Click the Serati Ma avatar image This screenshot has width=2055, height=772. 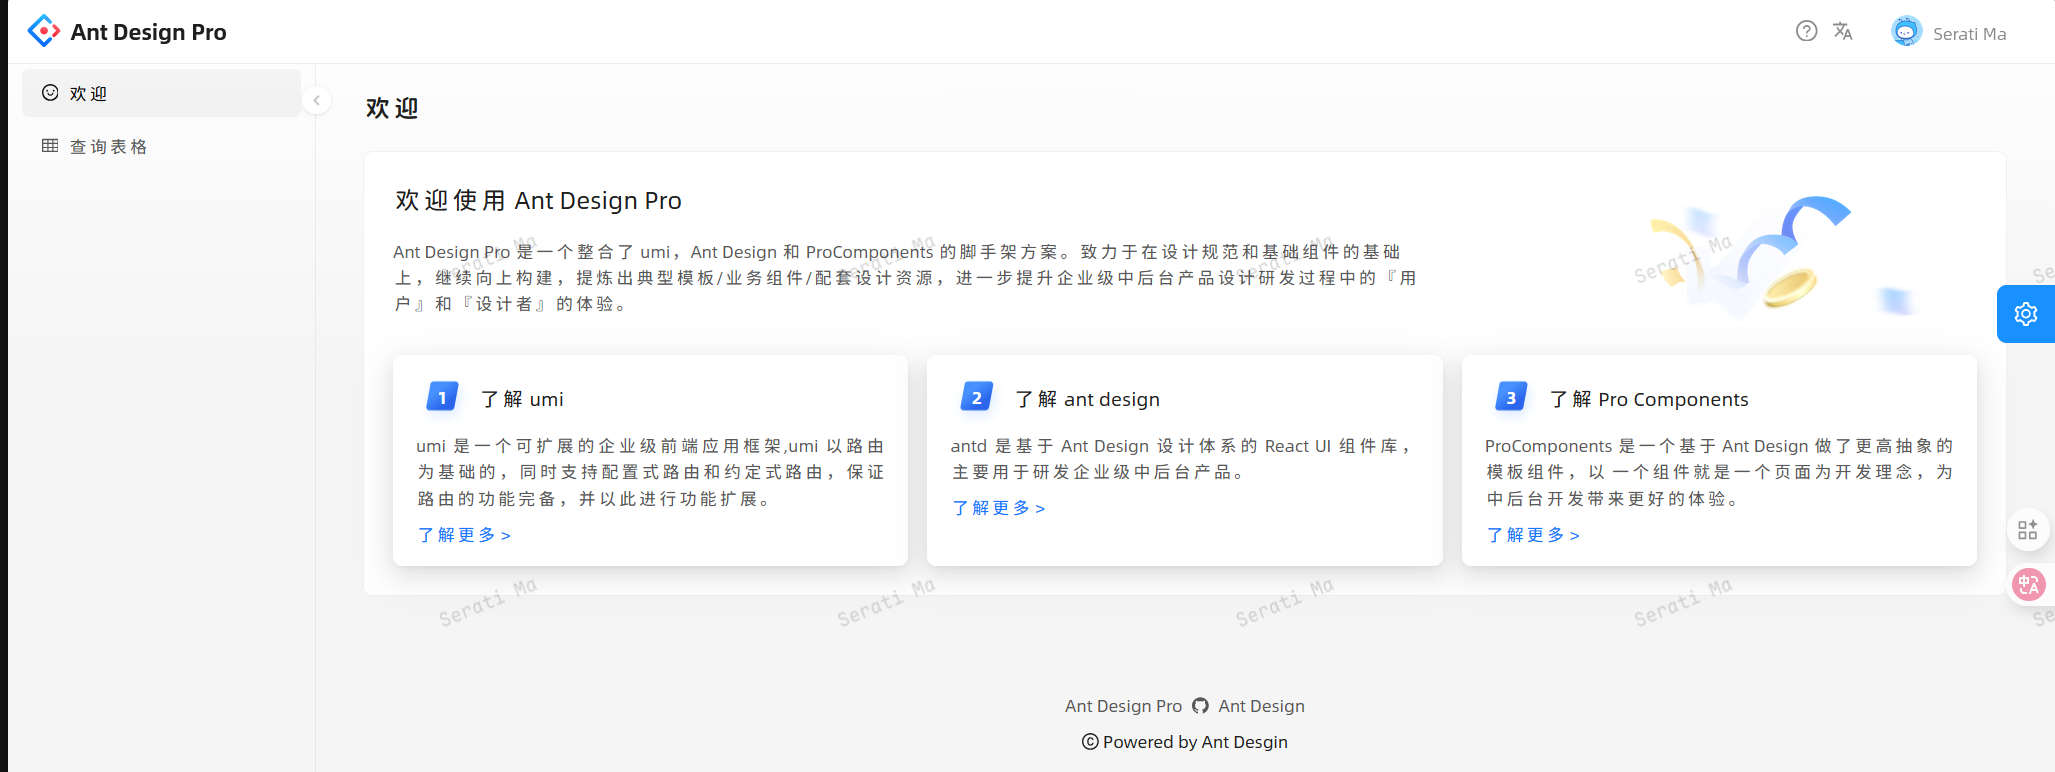coord(1906,32)
